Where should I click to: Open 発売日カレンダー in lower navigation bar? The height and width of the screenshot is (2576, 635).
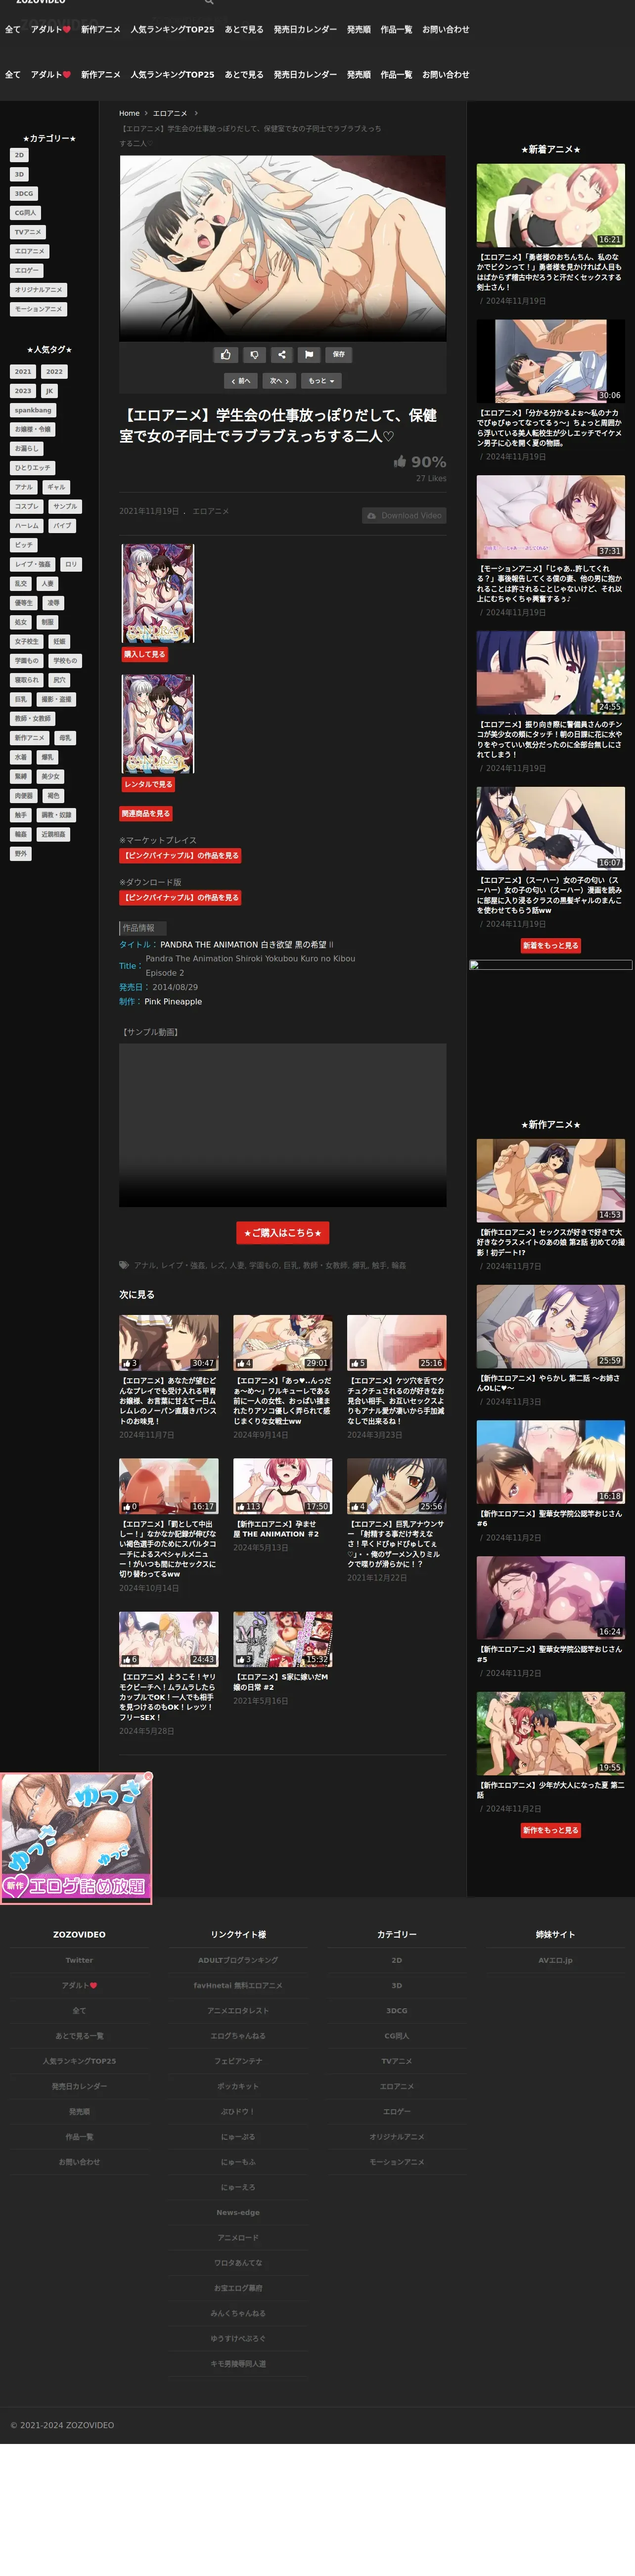point(305,75)
